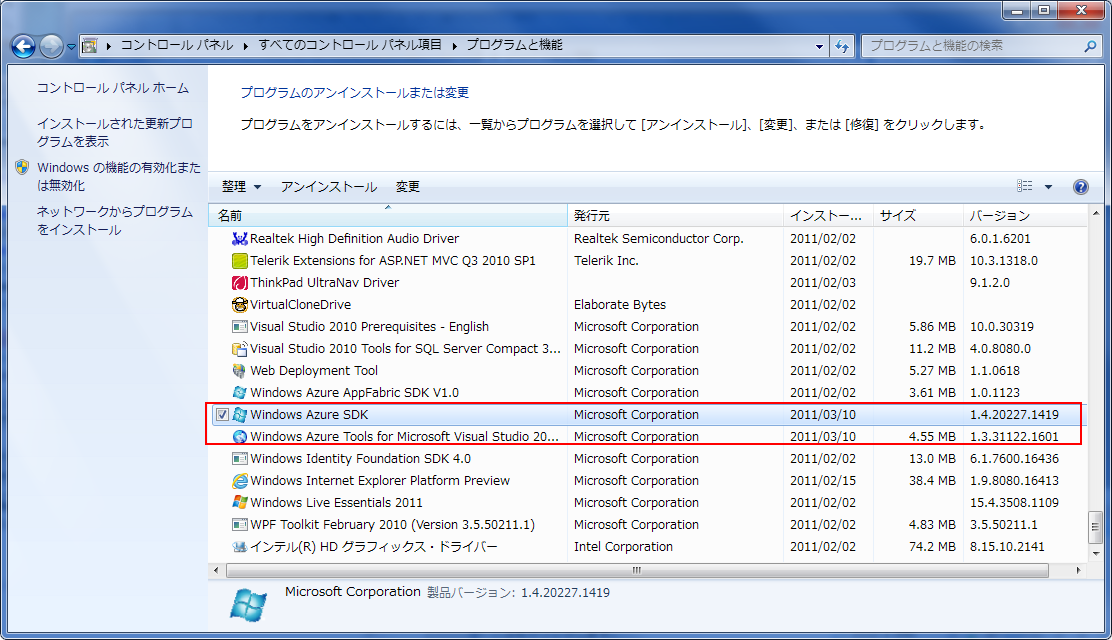This screenshot has width=1112, height=640.
Task: Click the アンインストール toolbar button
Action: [328, 187]
